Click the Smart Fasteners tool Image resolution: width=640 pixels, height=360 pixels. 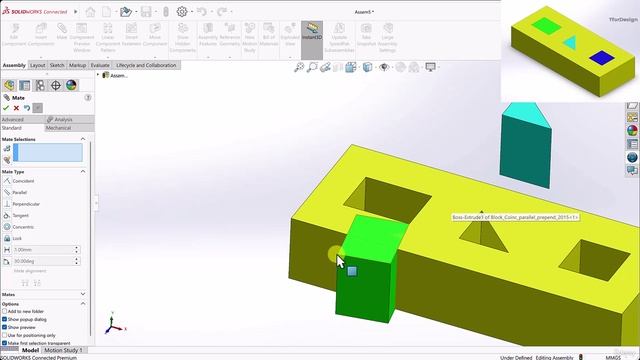click(131, 34)
